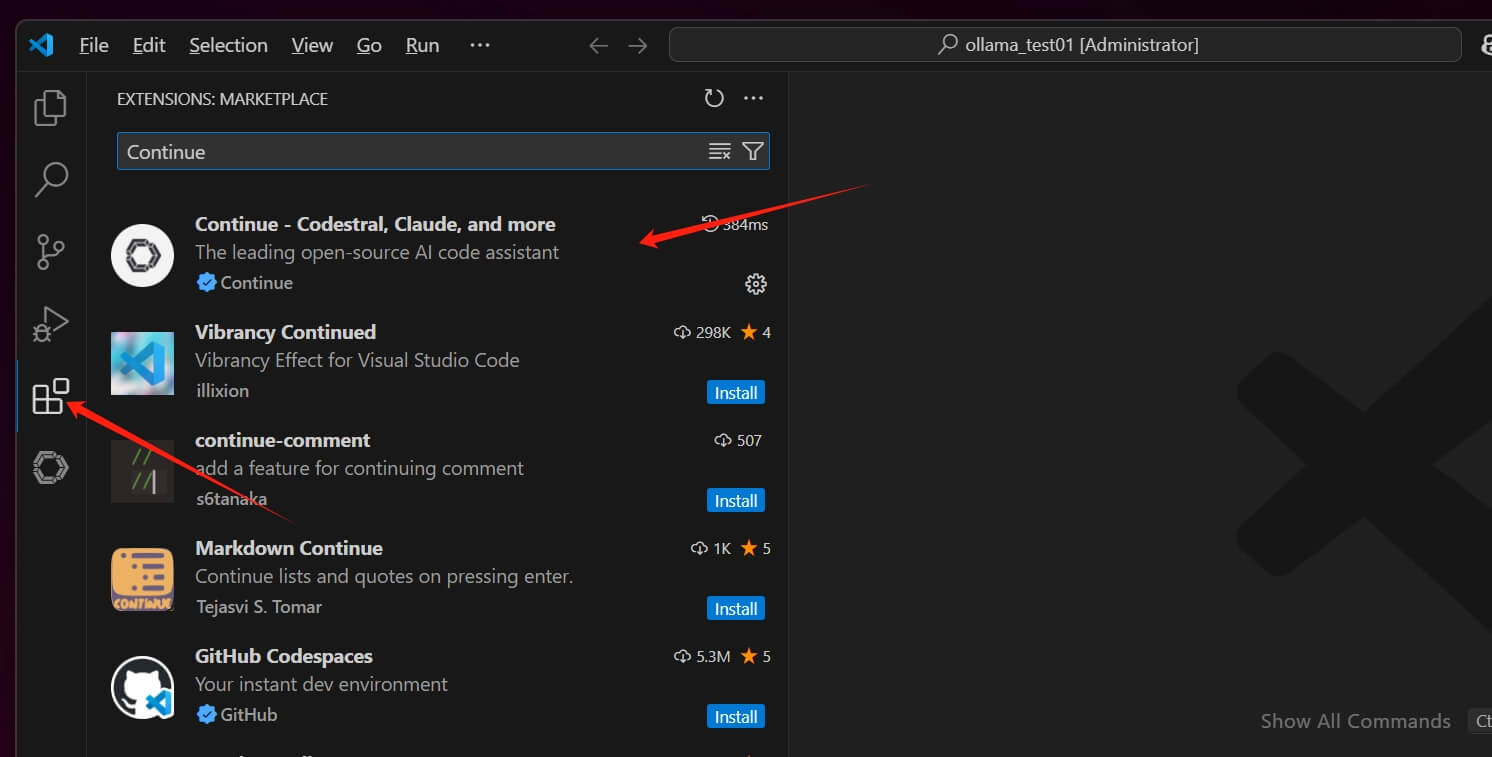Open the File menu
The image size is (1492, 757).
coord(93,45)
